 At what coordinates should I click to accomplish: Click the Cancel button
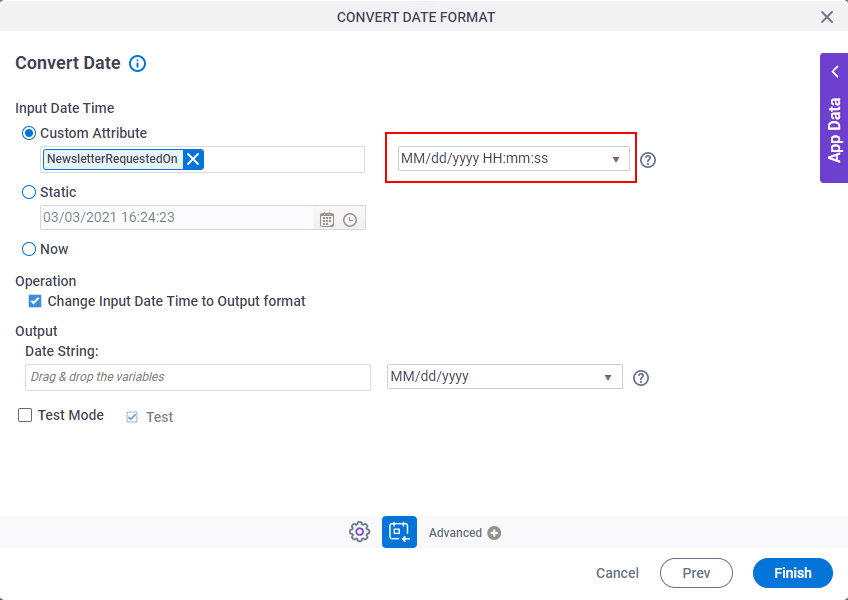617,573
